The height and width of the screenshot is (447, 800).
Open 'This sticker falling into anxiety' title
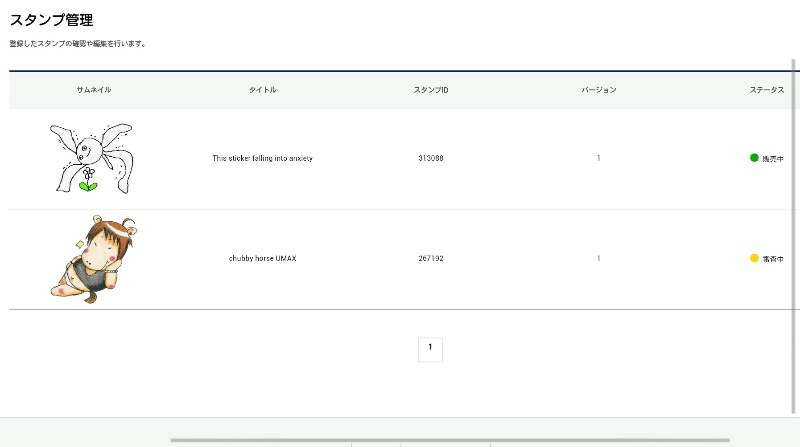[x=262, y=158]
